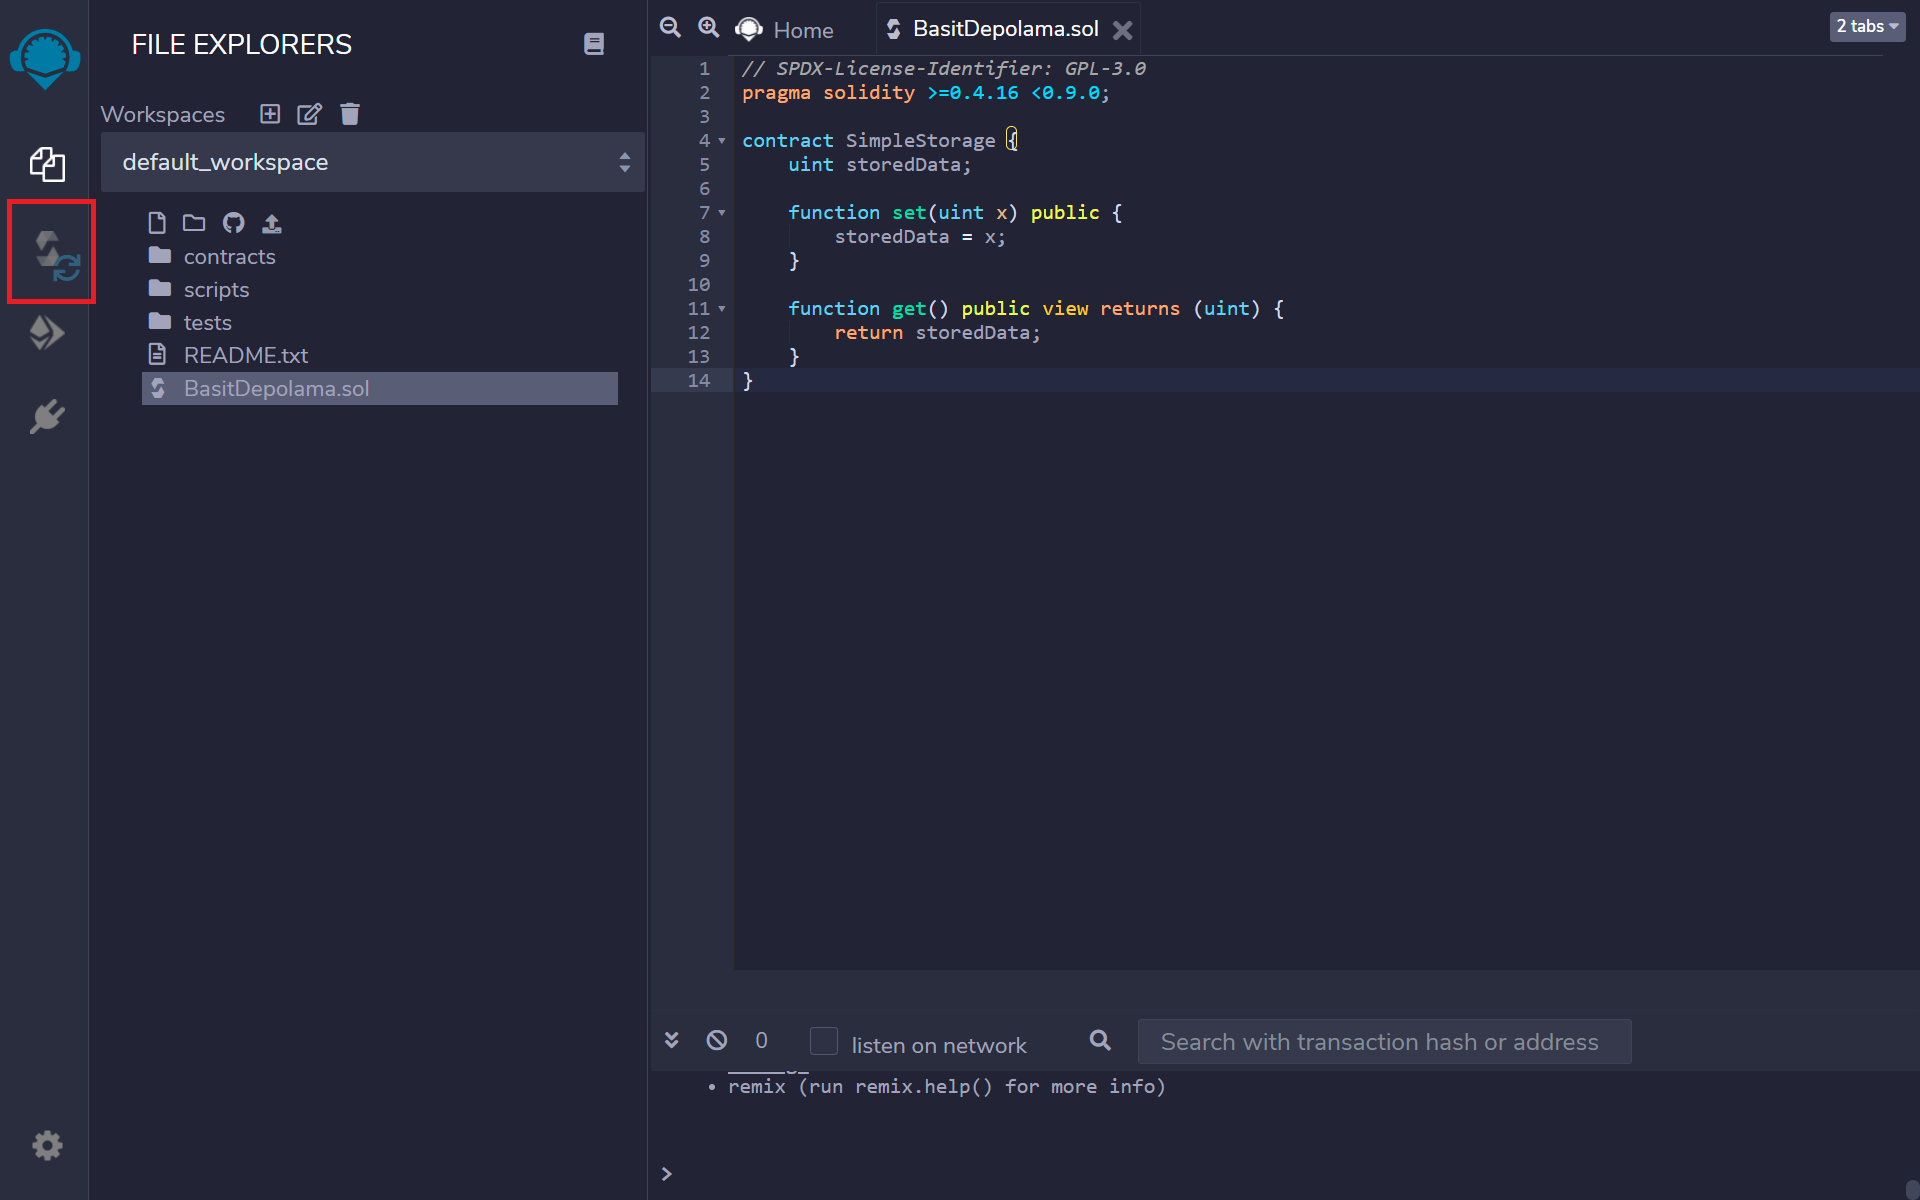Click the pending transactions counter 0
The image size is (1920, 1200).
tap(761, 1040)
